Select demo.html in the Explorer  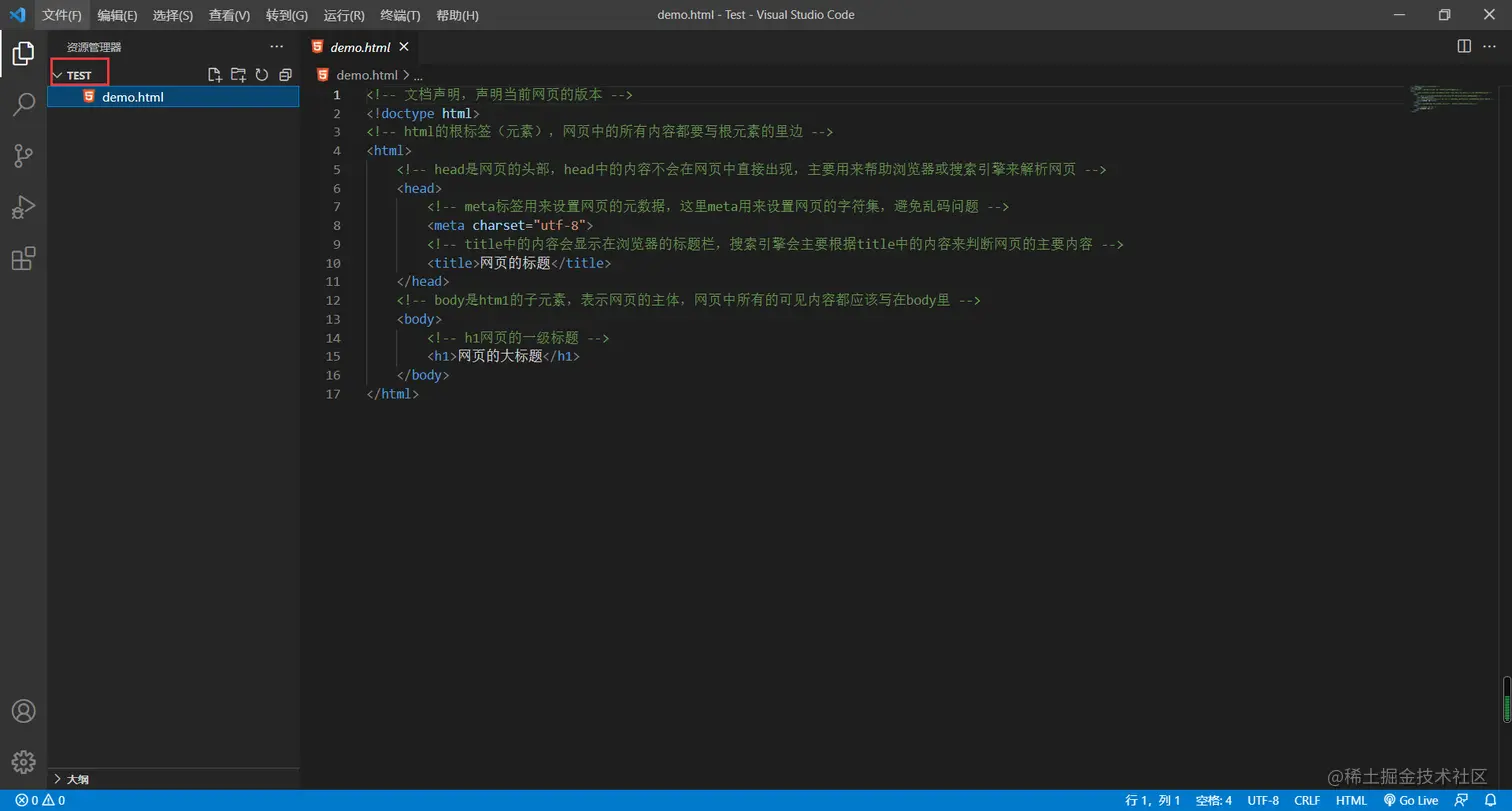[133, 96]
